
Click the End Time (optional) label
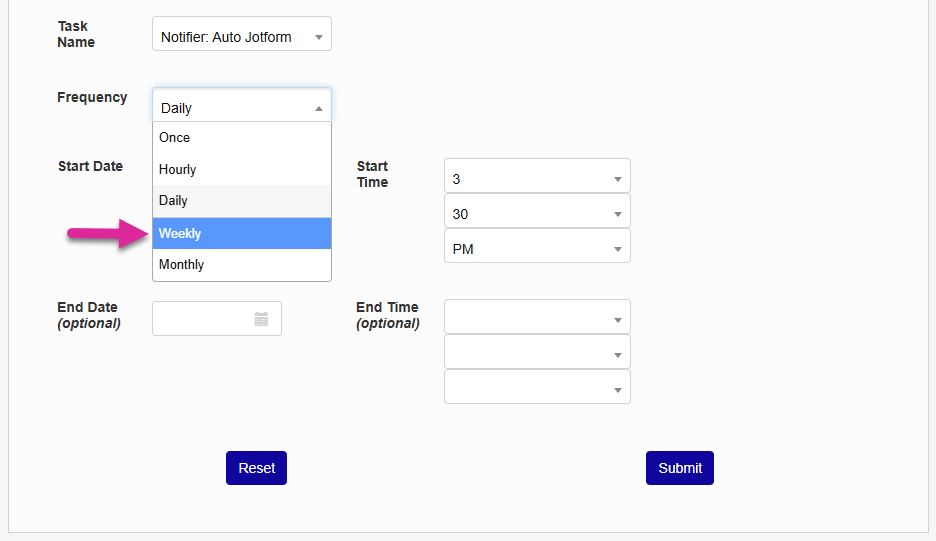(388, 315)
